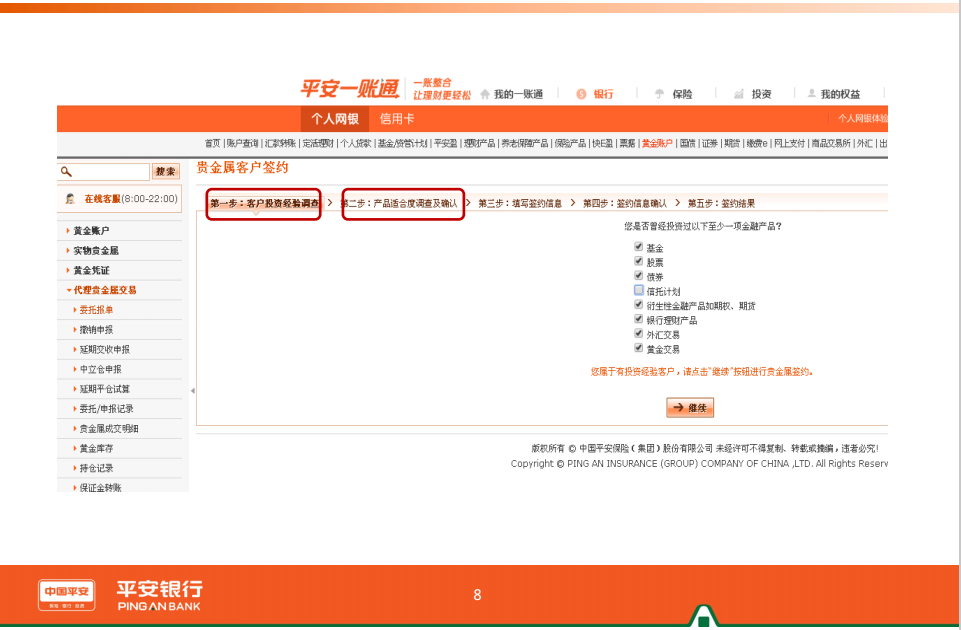Collapse the left sidebar with the small arrow
The image size is (961, 630).
tap(192, 390)
